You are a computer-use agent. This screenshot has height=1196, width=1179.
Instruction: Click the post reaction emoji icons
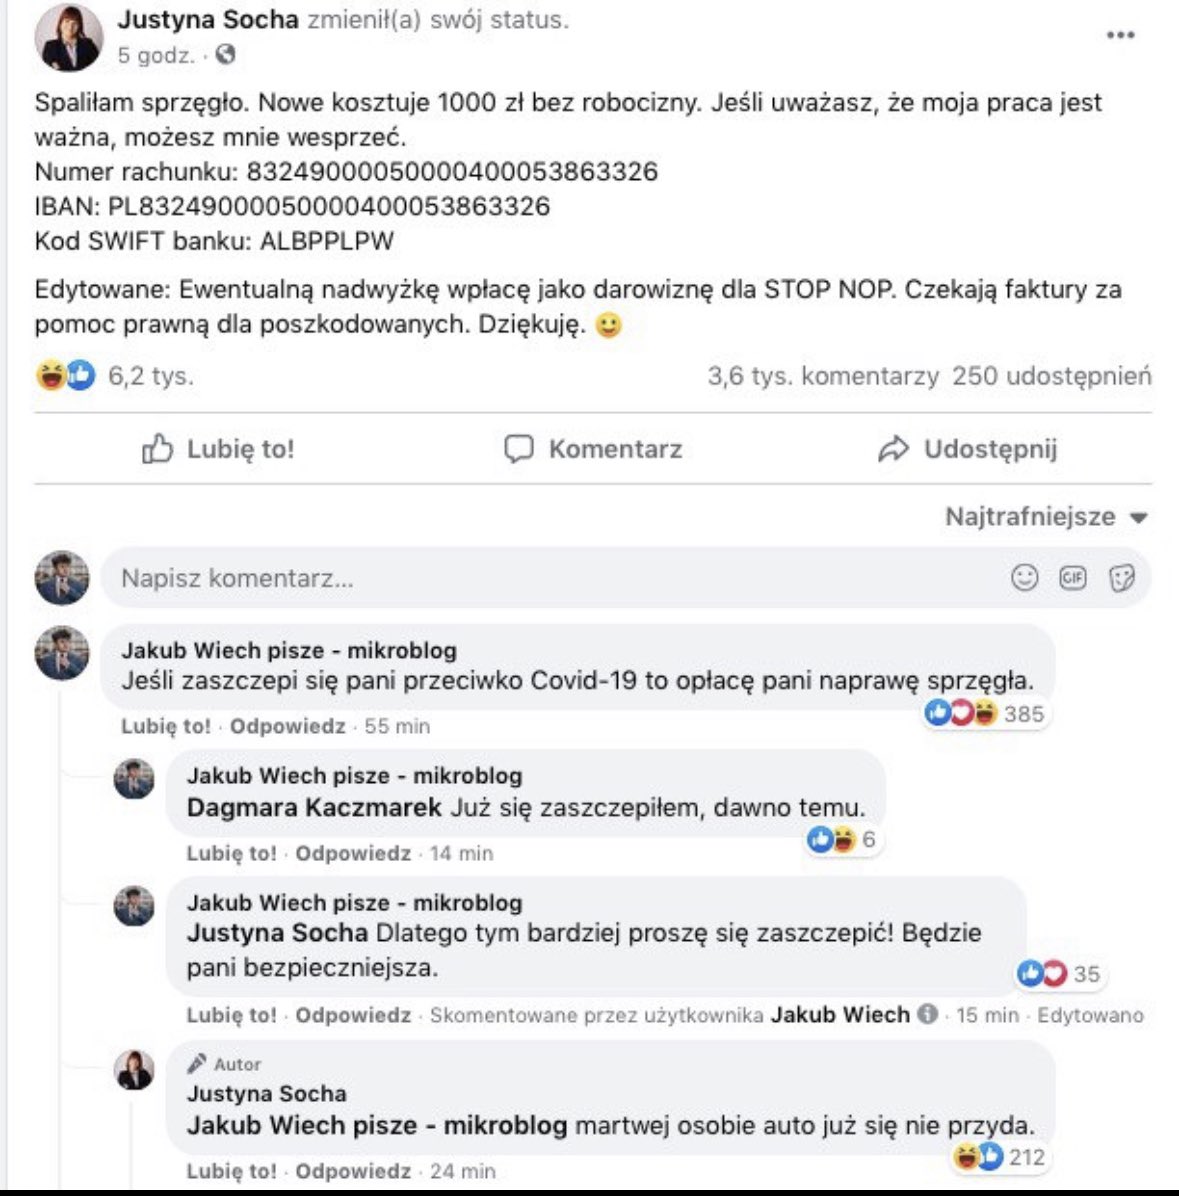pos(65,376)
